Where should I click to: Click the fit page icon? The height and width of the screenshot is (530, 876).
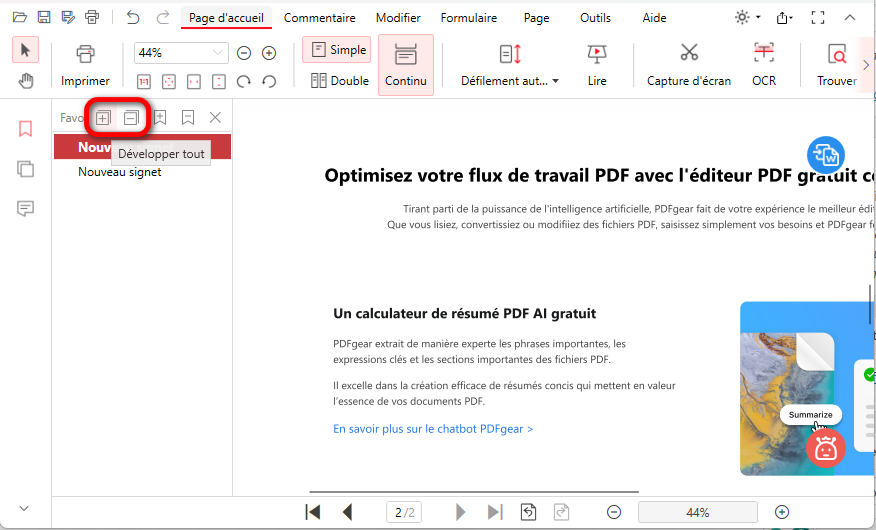coord(169,82)
